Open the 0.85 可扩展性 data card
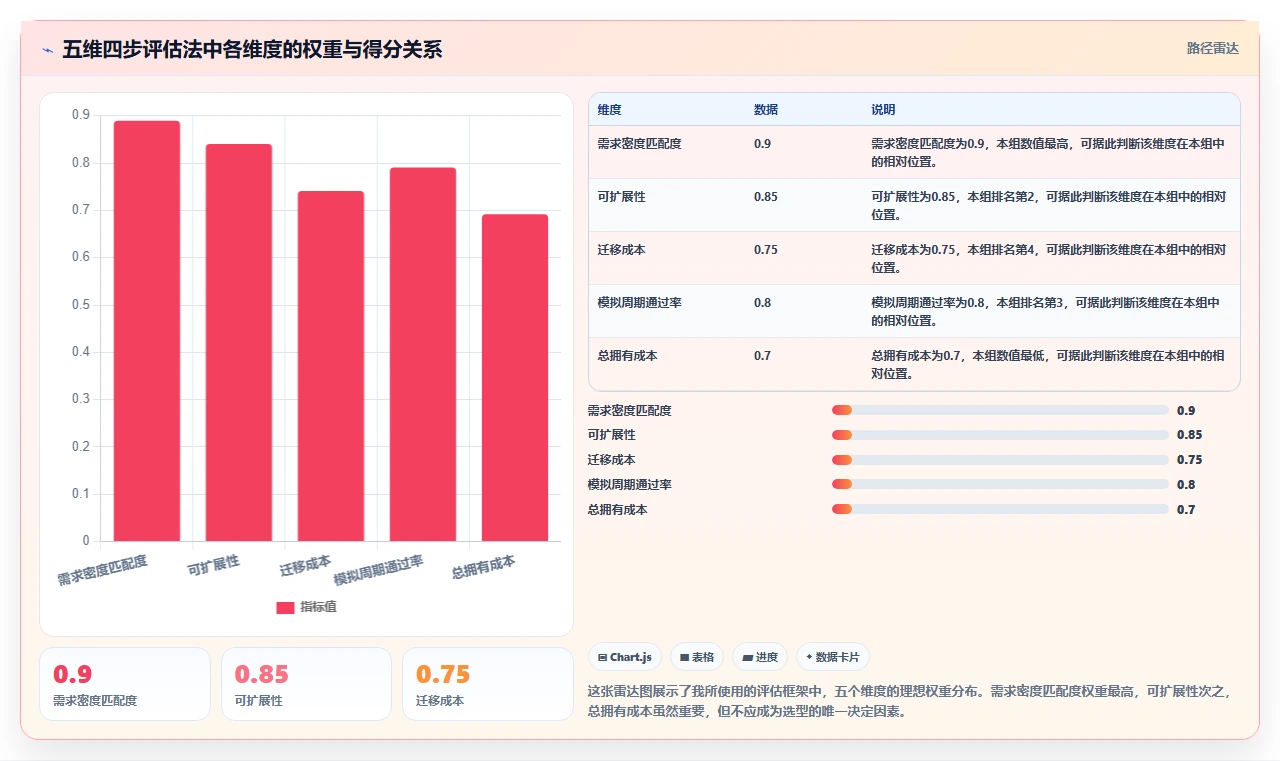Viewport: 1280px width, 761px height. pyautogui.click(x=307, y=684)
